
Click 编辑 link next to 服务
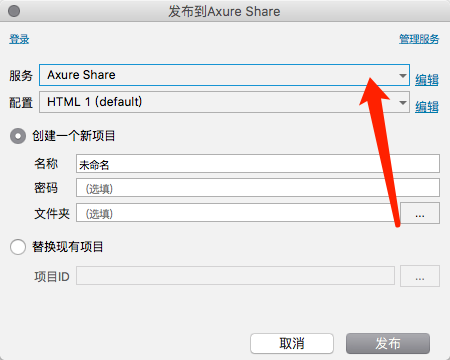pyautogui.click(x=427, y=80)
